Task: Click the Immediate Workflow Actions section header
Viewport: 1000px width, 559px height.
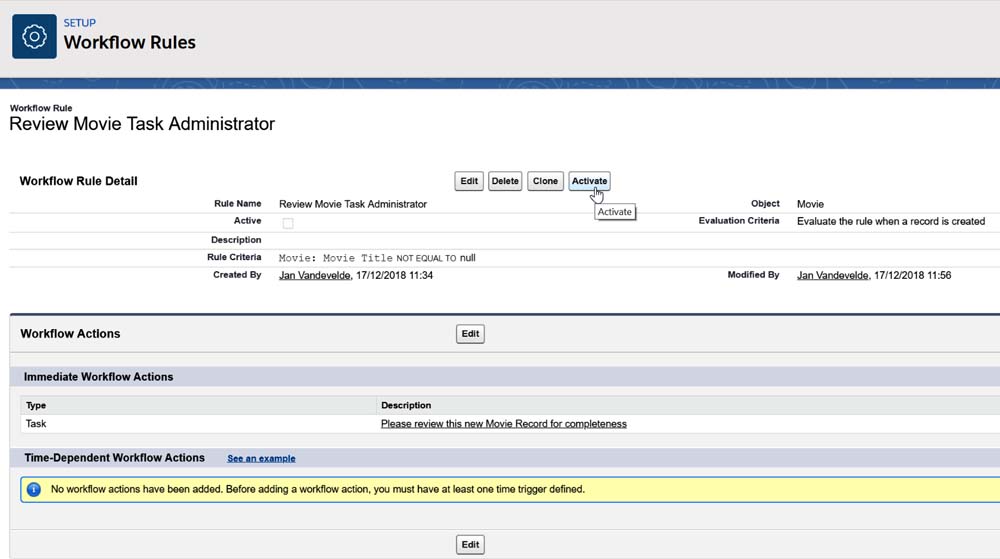Action: click(x=98, y=377)
